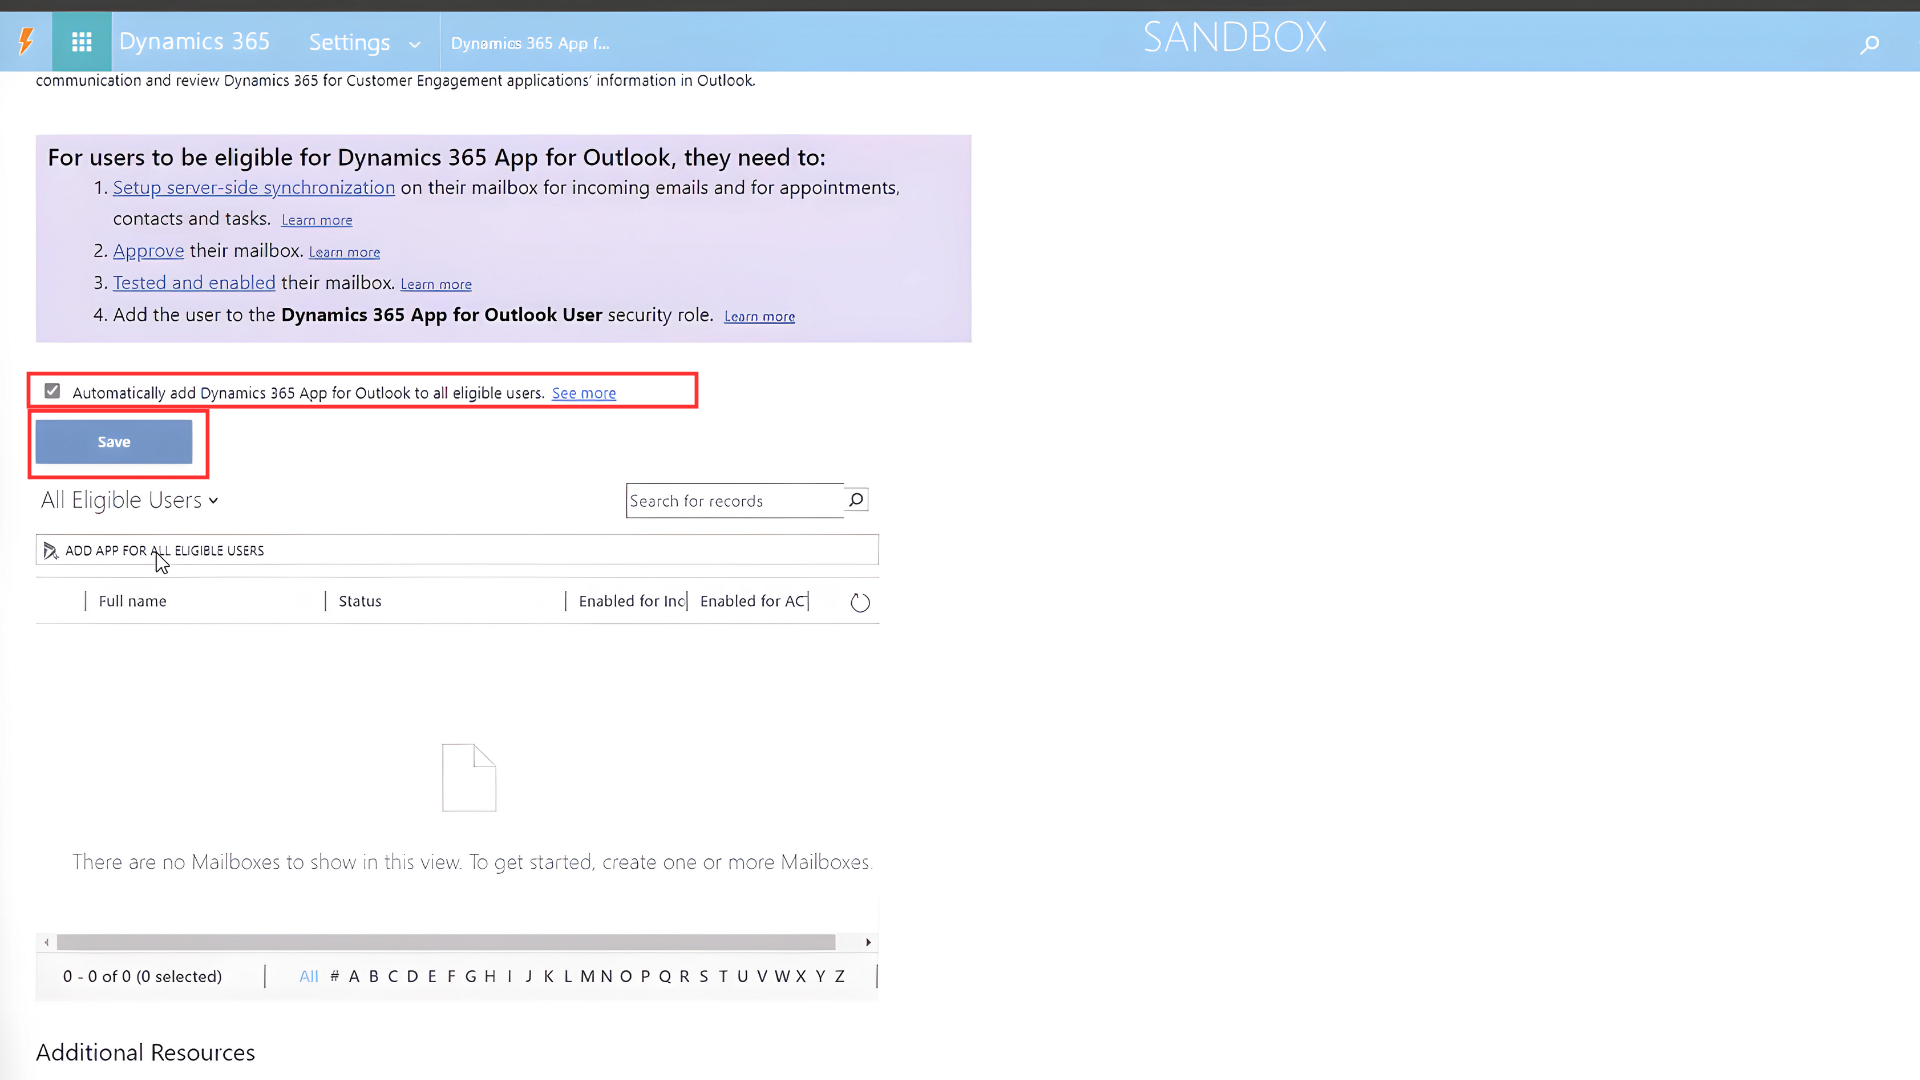Click the lightning bolt logo icon
Screen dimensions: 1920x1080
[x=26, y=42]
